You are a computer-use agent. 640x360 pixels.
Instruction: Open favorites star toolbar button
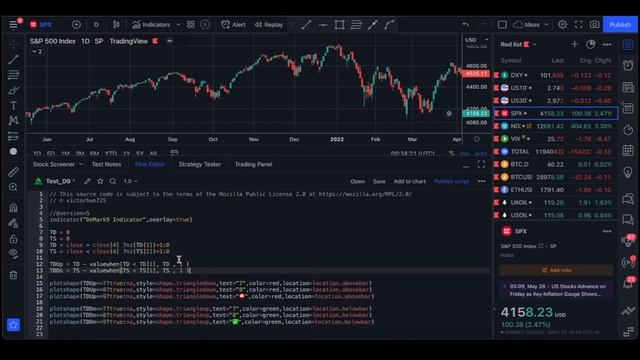13,325
